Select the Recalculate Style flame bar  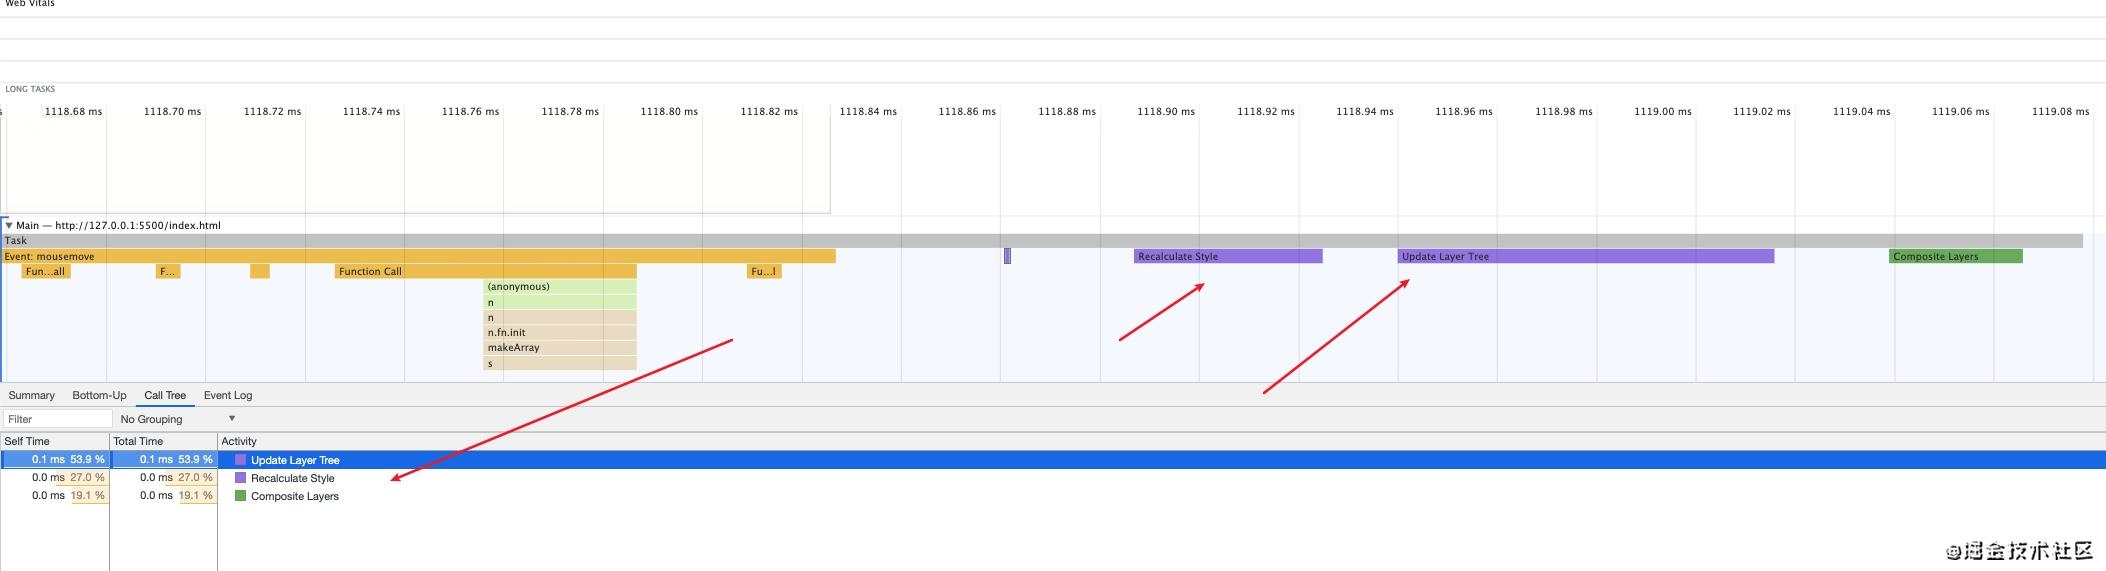click(1228, 257)
